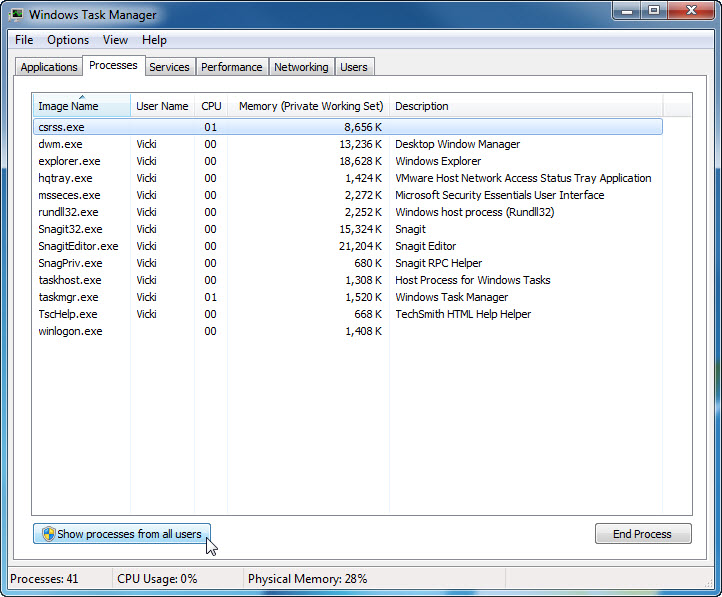The height and width of the screenshot is (597, 722).
Task: Click Microsoft Security Essentials User Interface text
Action: (x=500, y=195)
